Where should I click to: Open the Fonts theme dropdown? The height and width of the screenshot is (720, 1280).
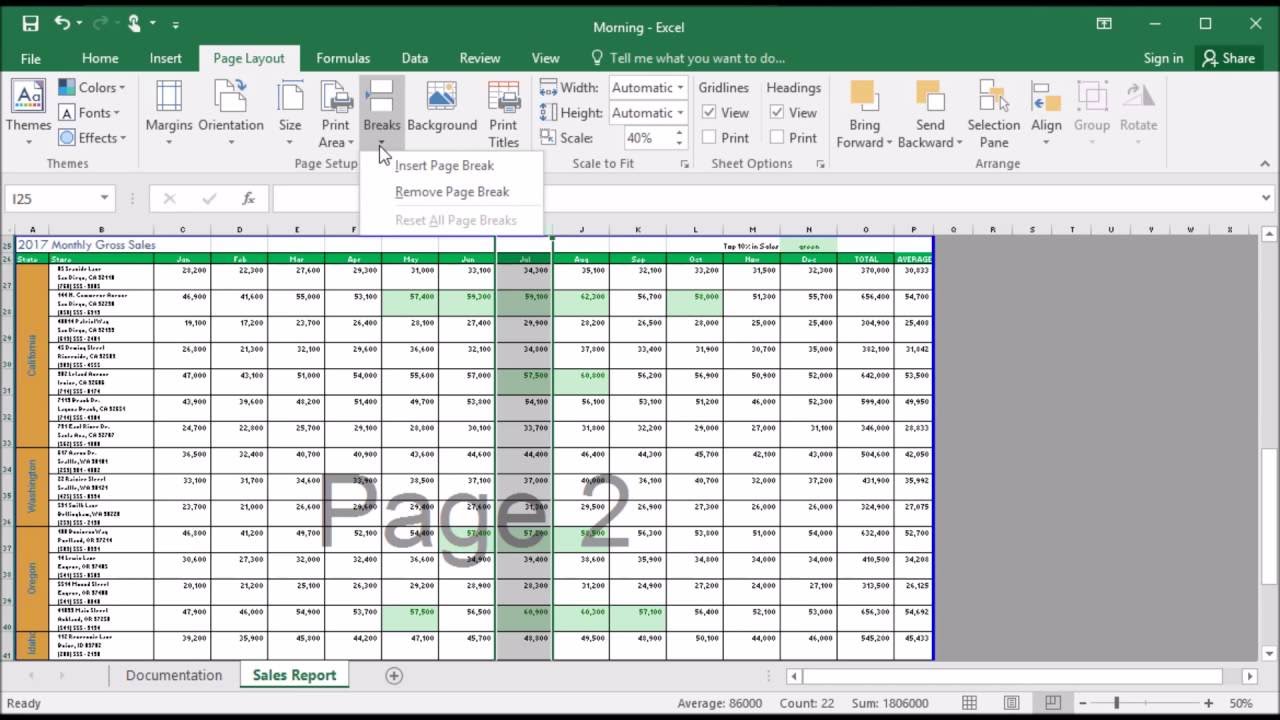90,113
